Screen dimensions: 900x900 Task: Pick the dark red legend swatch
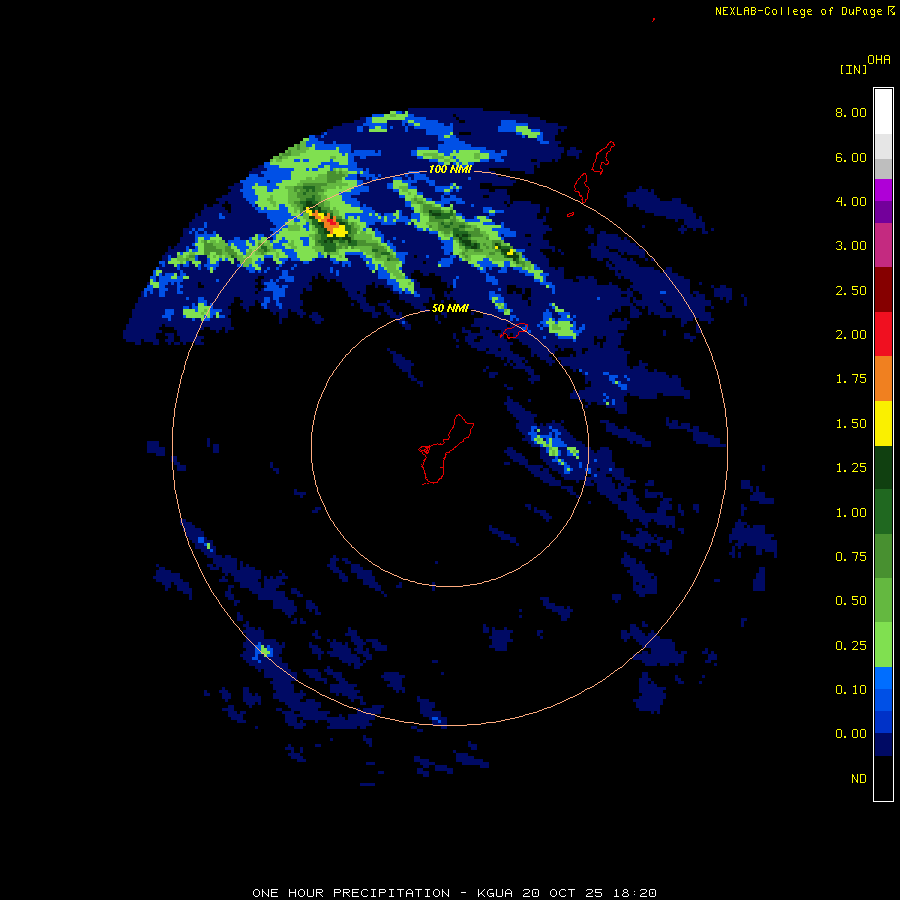(883, 290)
